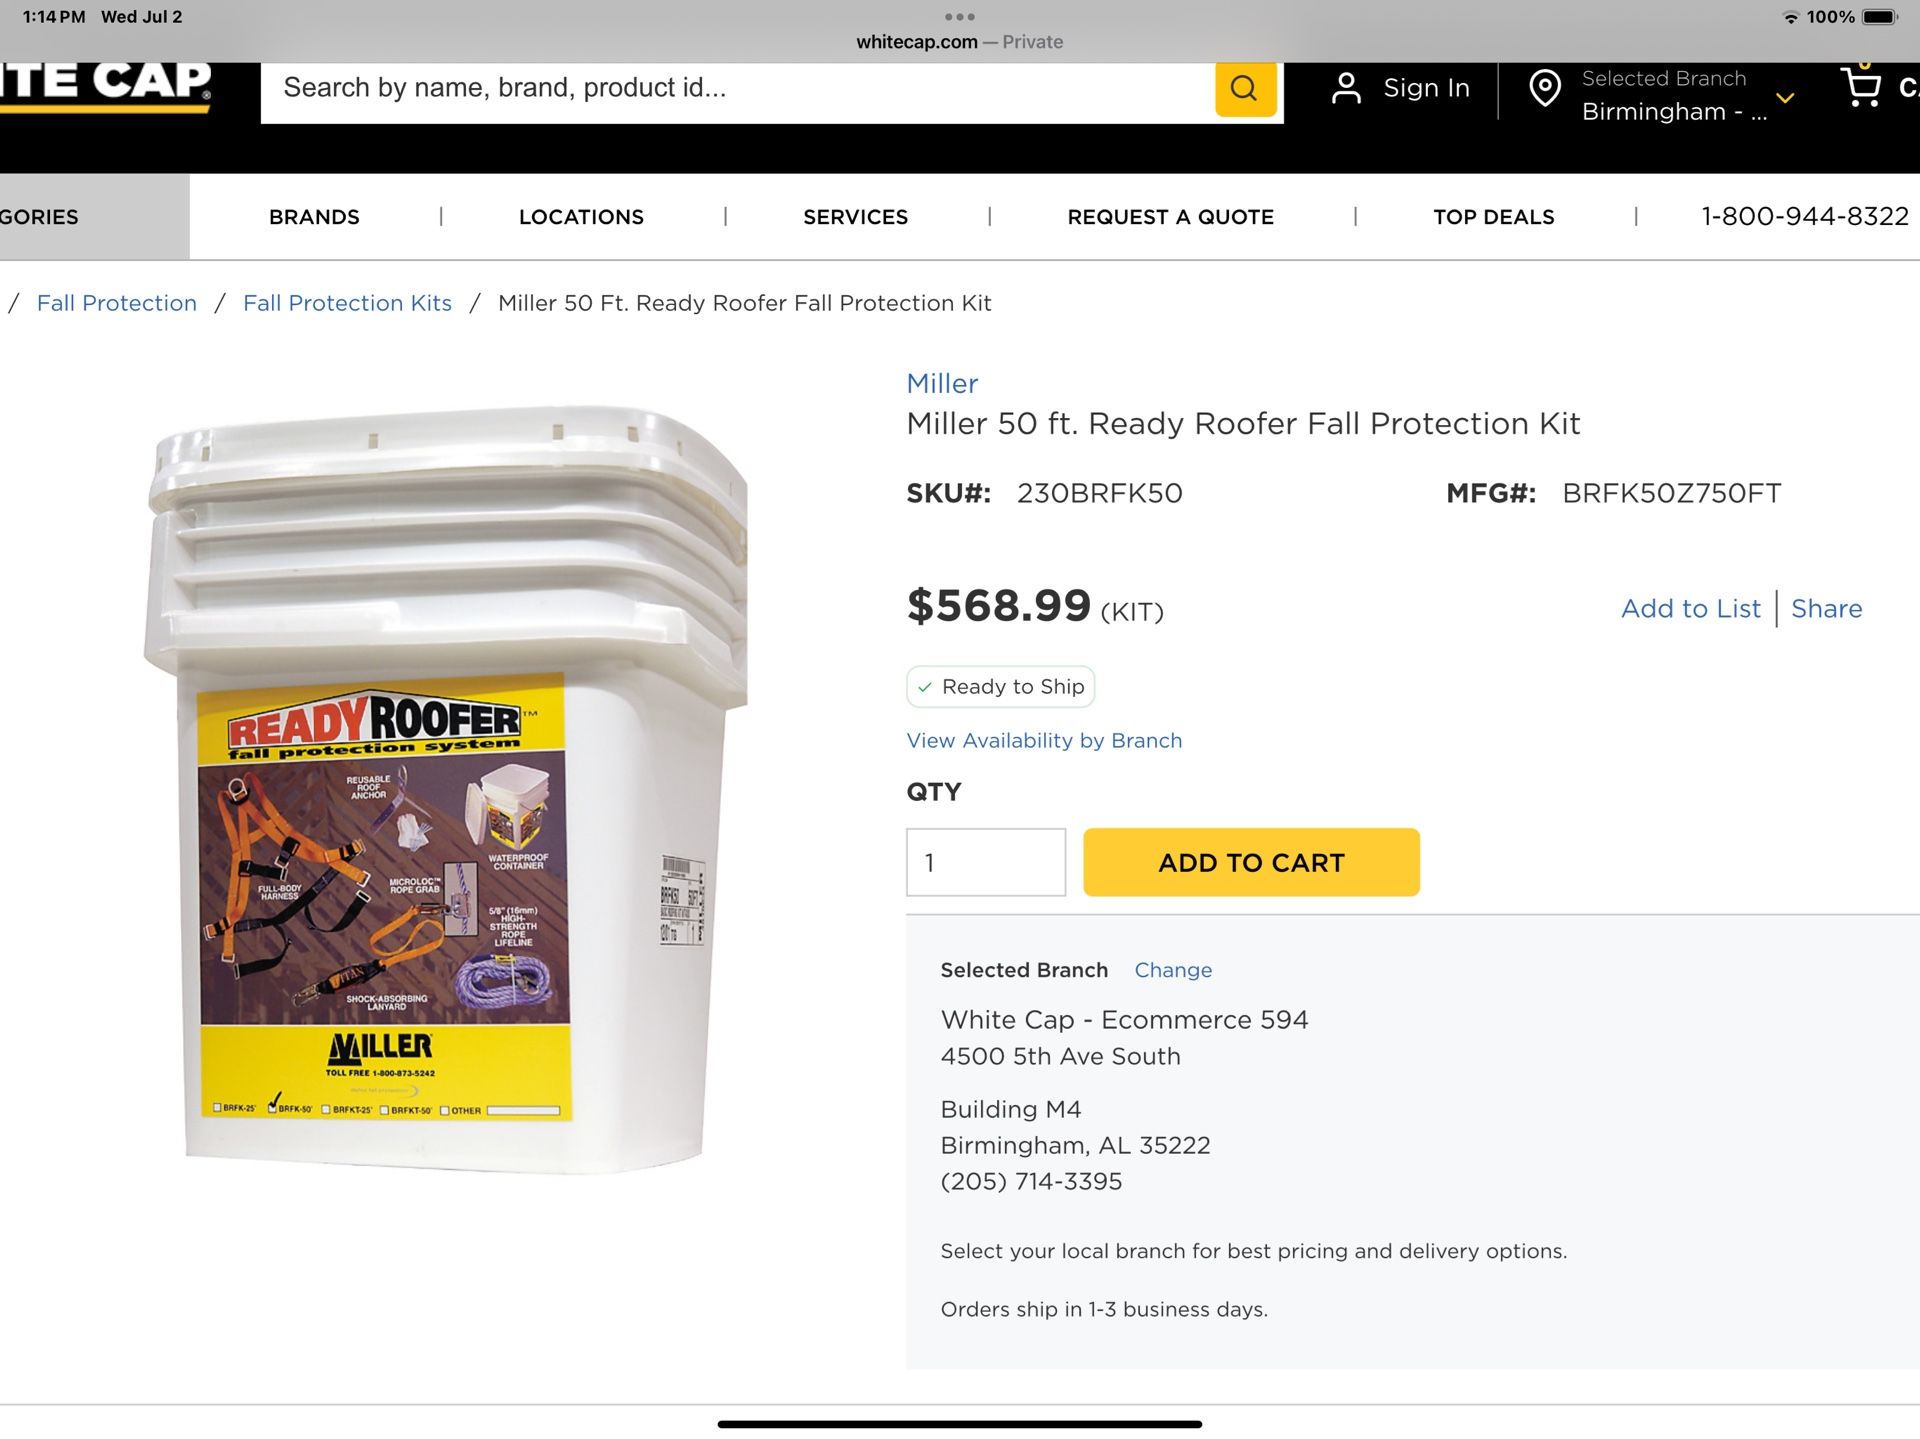Click the Change branch link
This screenshot has width=1920, height=1439.
1173,970
